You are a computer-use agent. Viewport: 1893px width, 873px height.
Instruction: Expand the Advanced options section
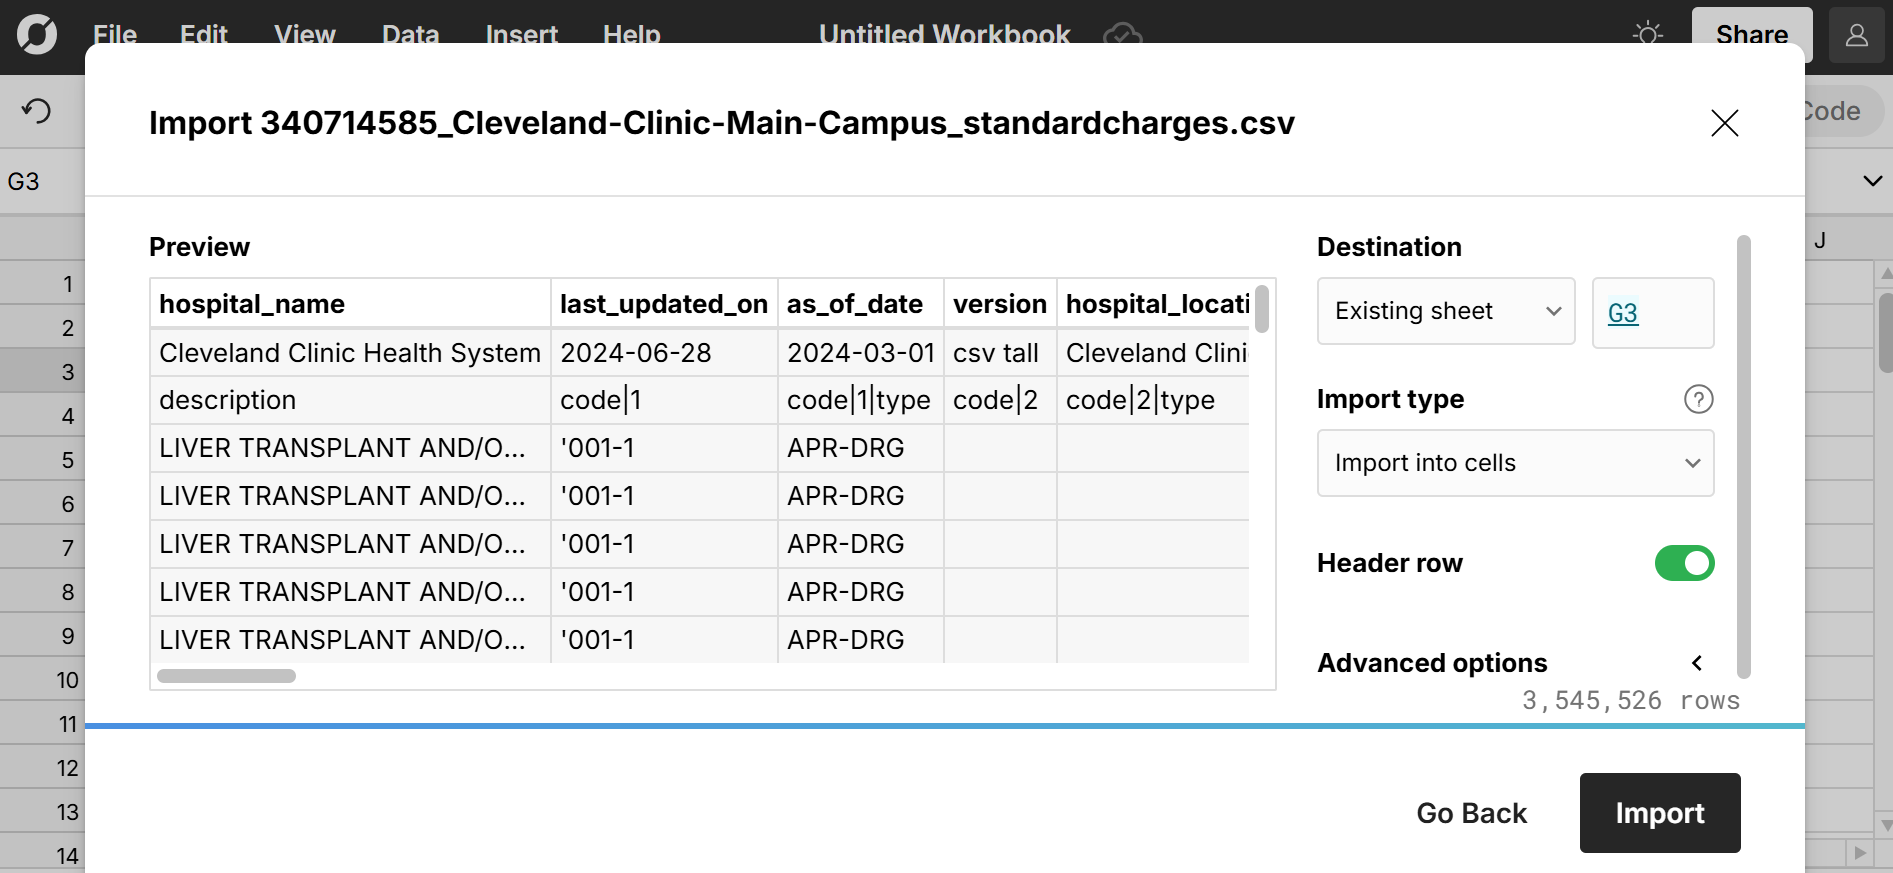[x=1696, y=663]
